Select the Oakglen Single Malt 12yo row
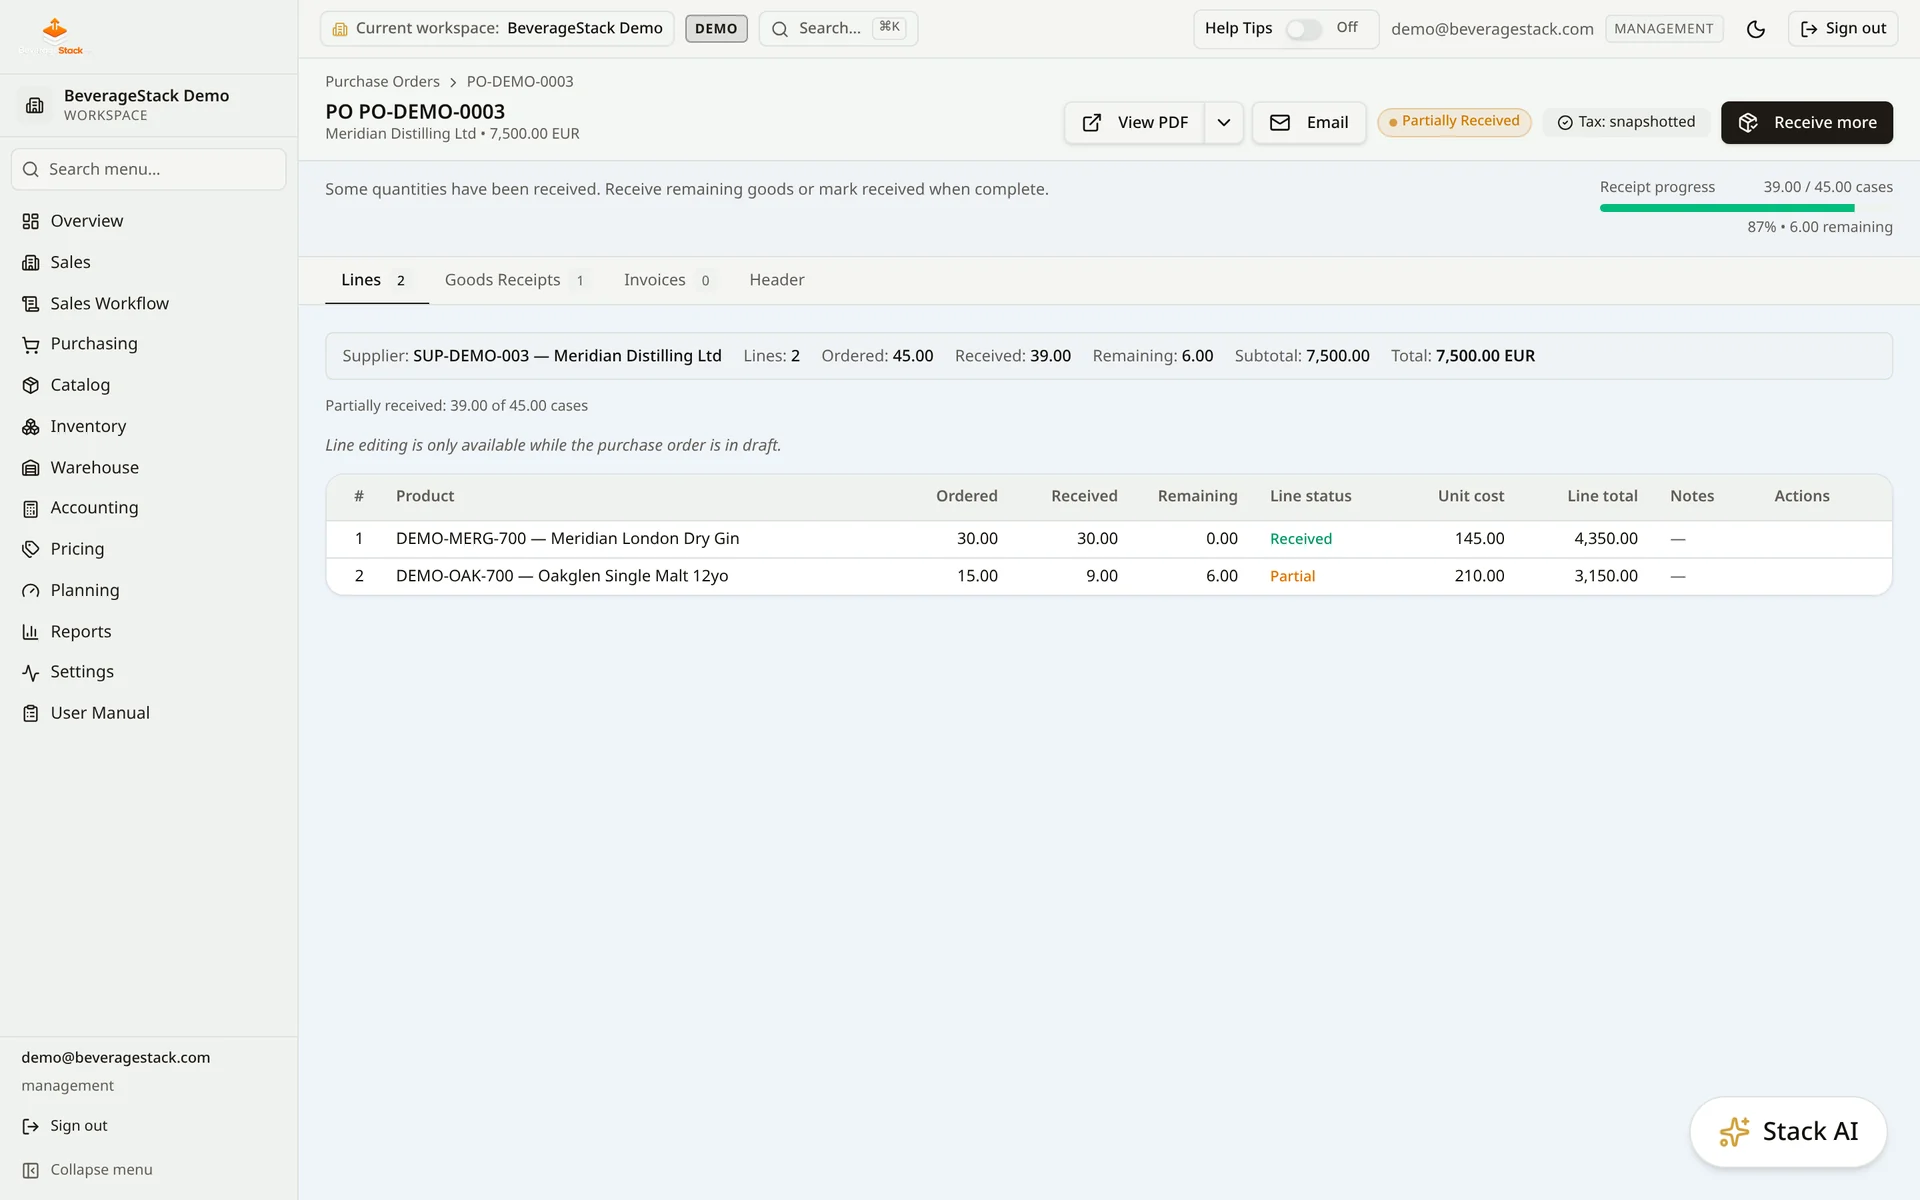This screenshot has height=1200, width=1920. pyautogui.click(x=1108, y=576)
